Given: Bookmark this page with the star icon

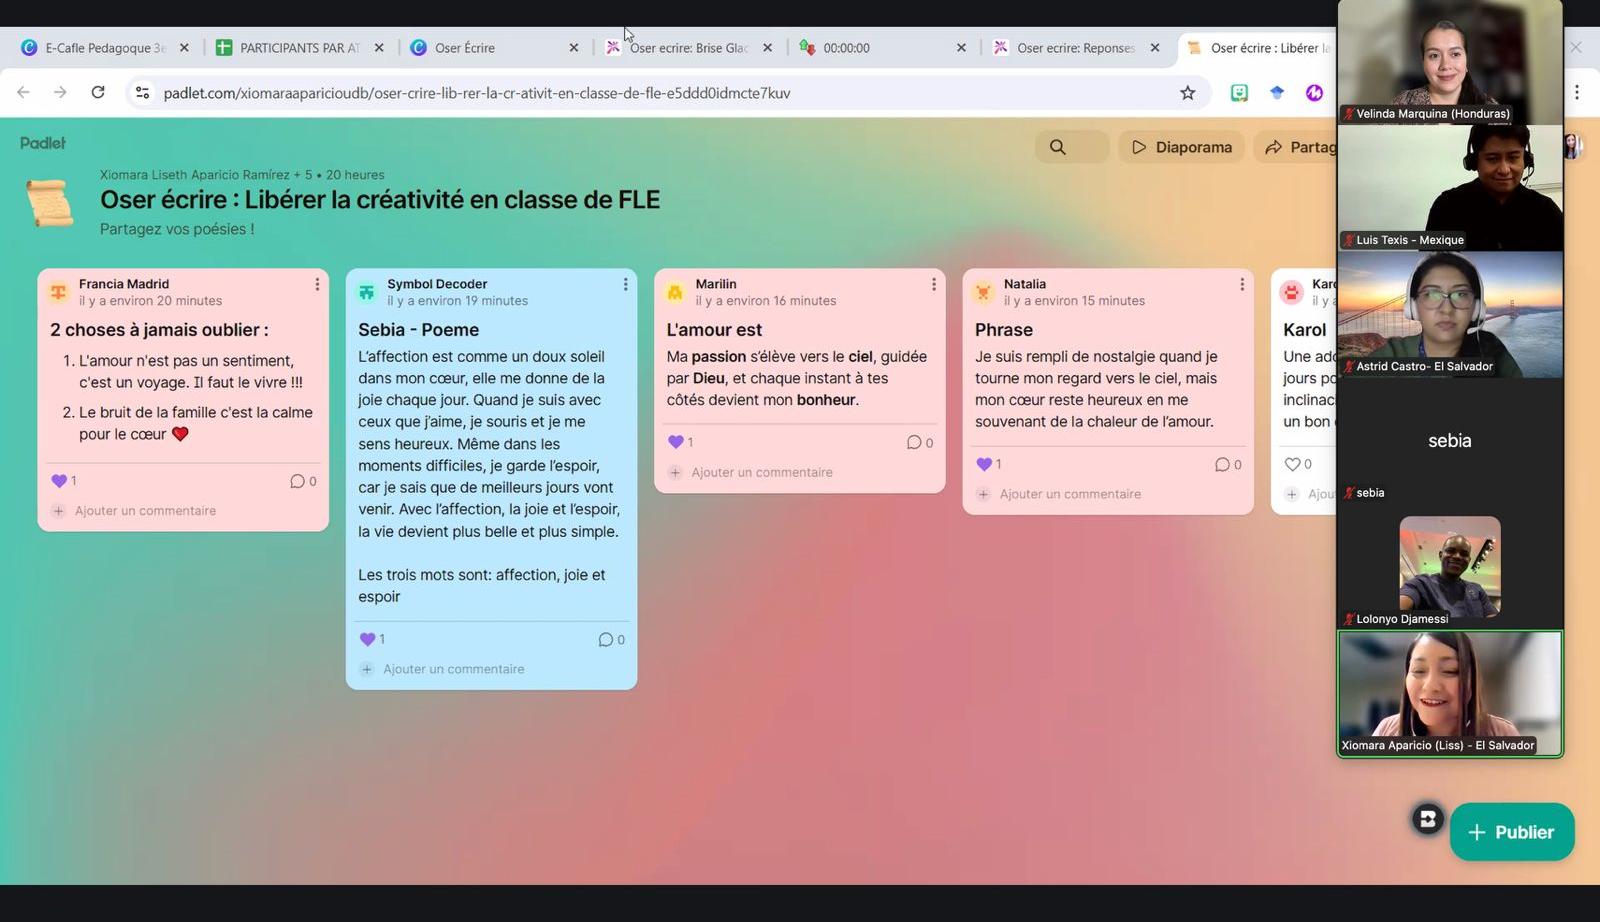Looking at the screenshot, I should coord(1188,93).
